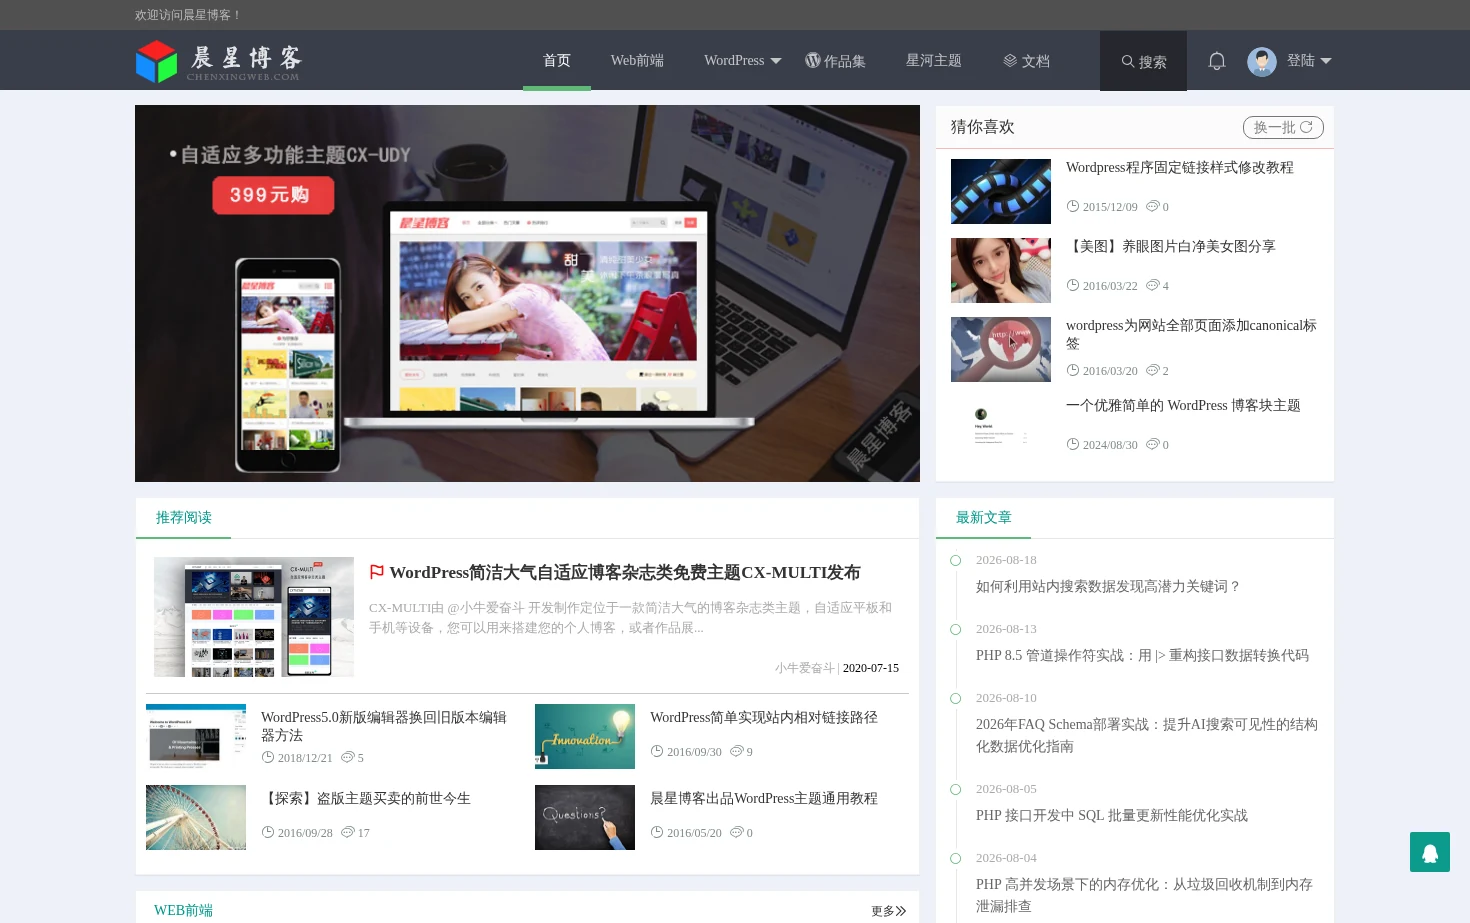
Task: Click comment icon for 博客块主题 post
Action: click(x=1152, y=444)
